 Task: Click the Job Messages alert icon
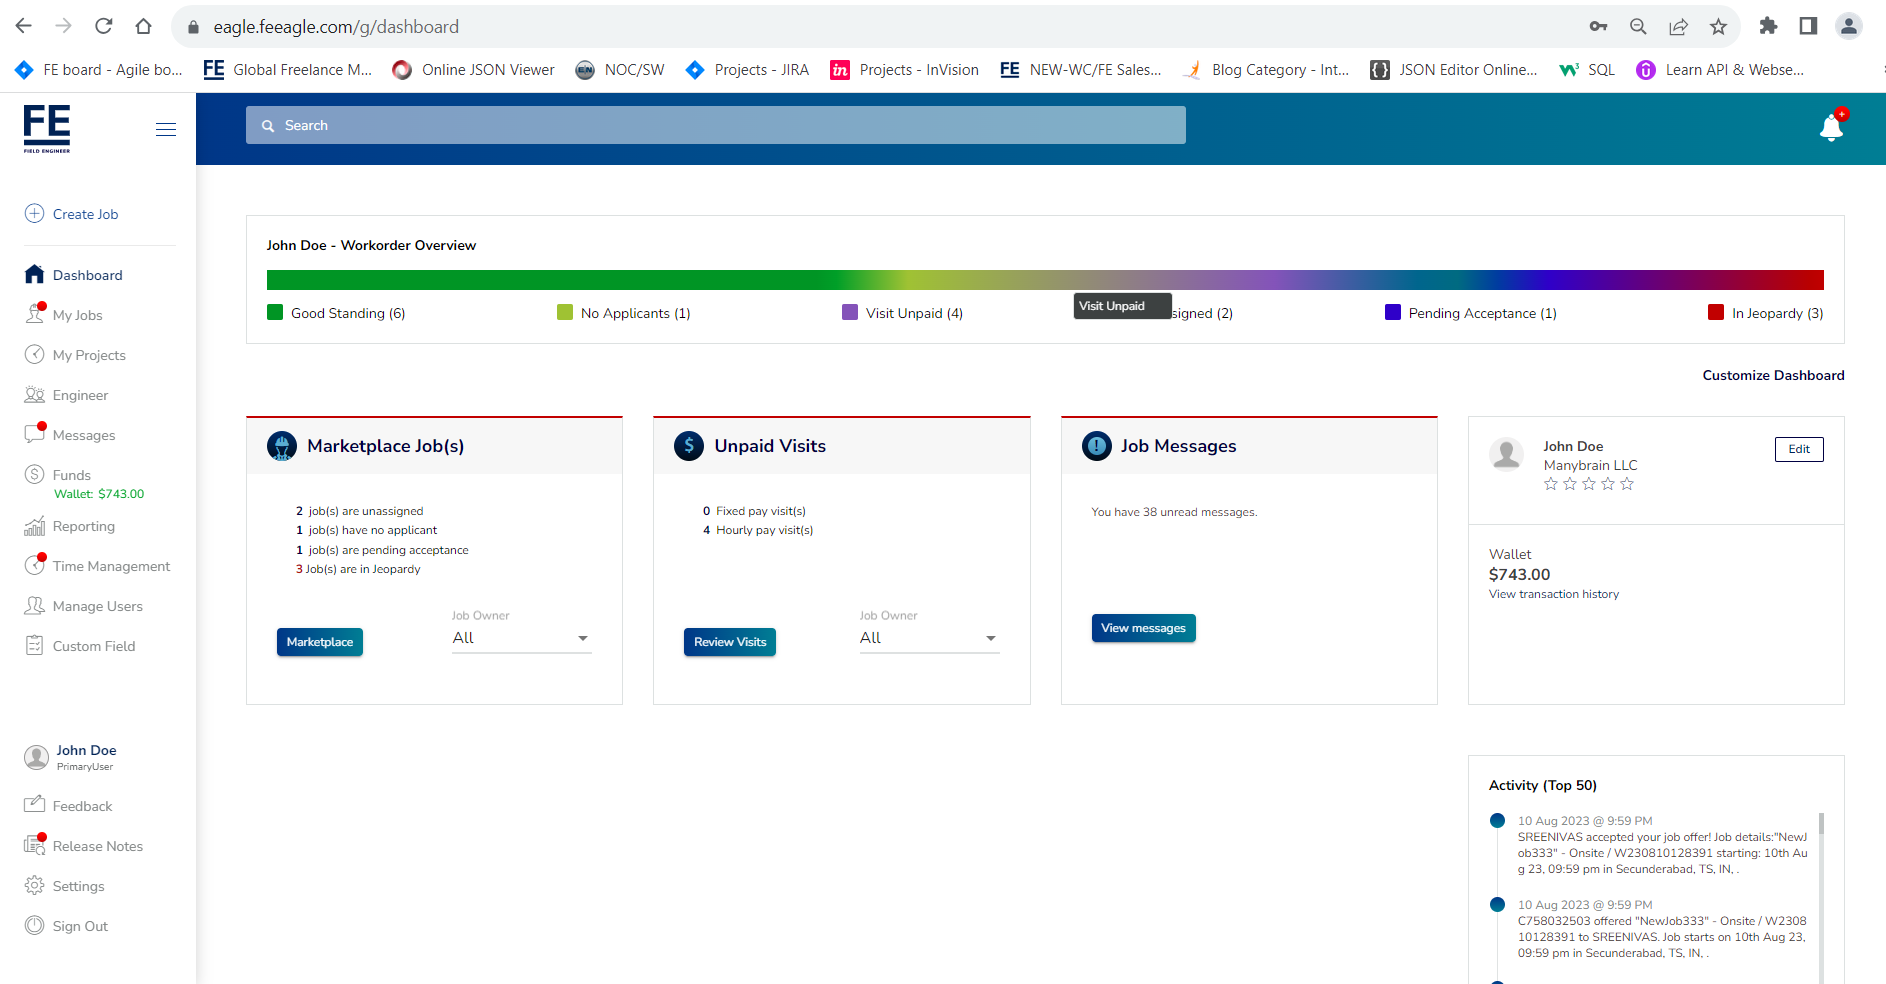point(1097,445)
